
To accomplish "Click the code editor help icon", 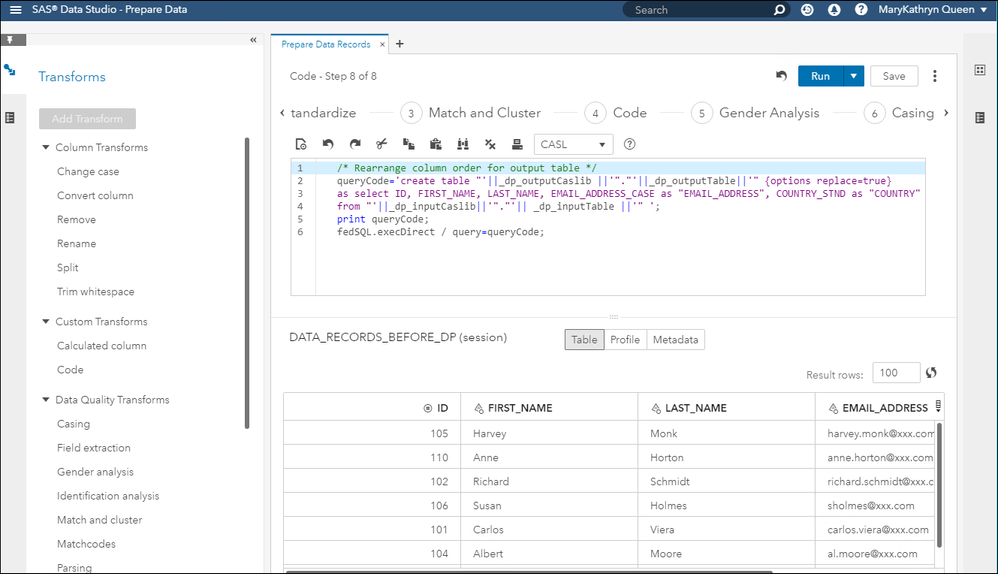I will click(x=629, y=144).
